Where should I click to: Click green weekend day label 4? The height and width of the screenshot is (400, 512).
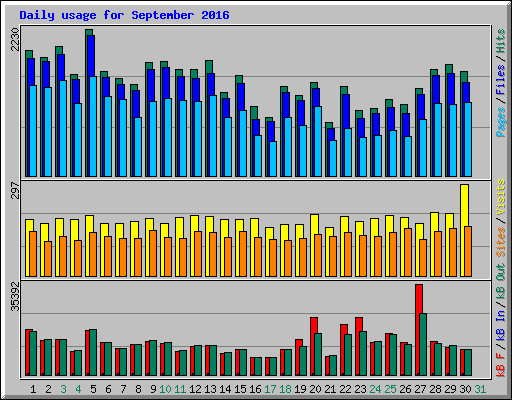tap(78, 389)
